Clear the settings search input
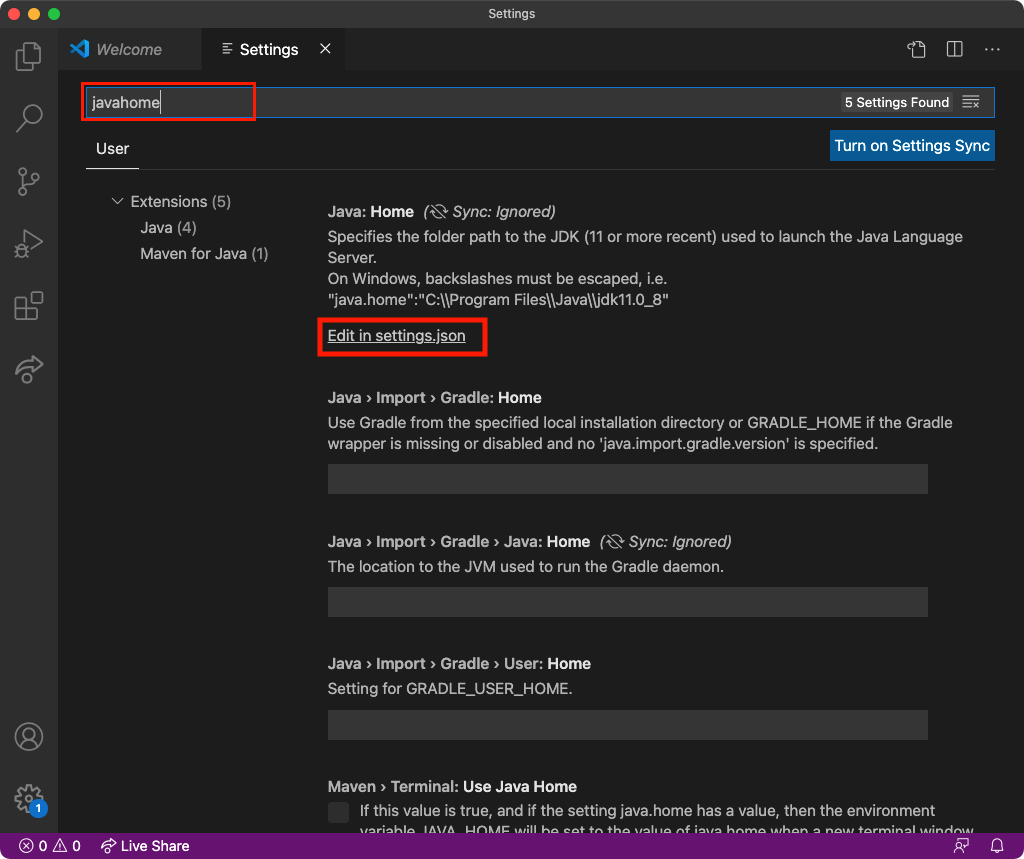This screenshot has width=1024, height=859. 971,102
